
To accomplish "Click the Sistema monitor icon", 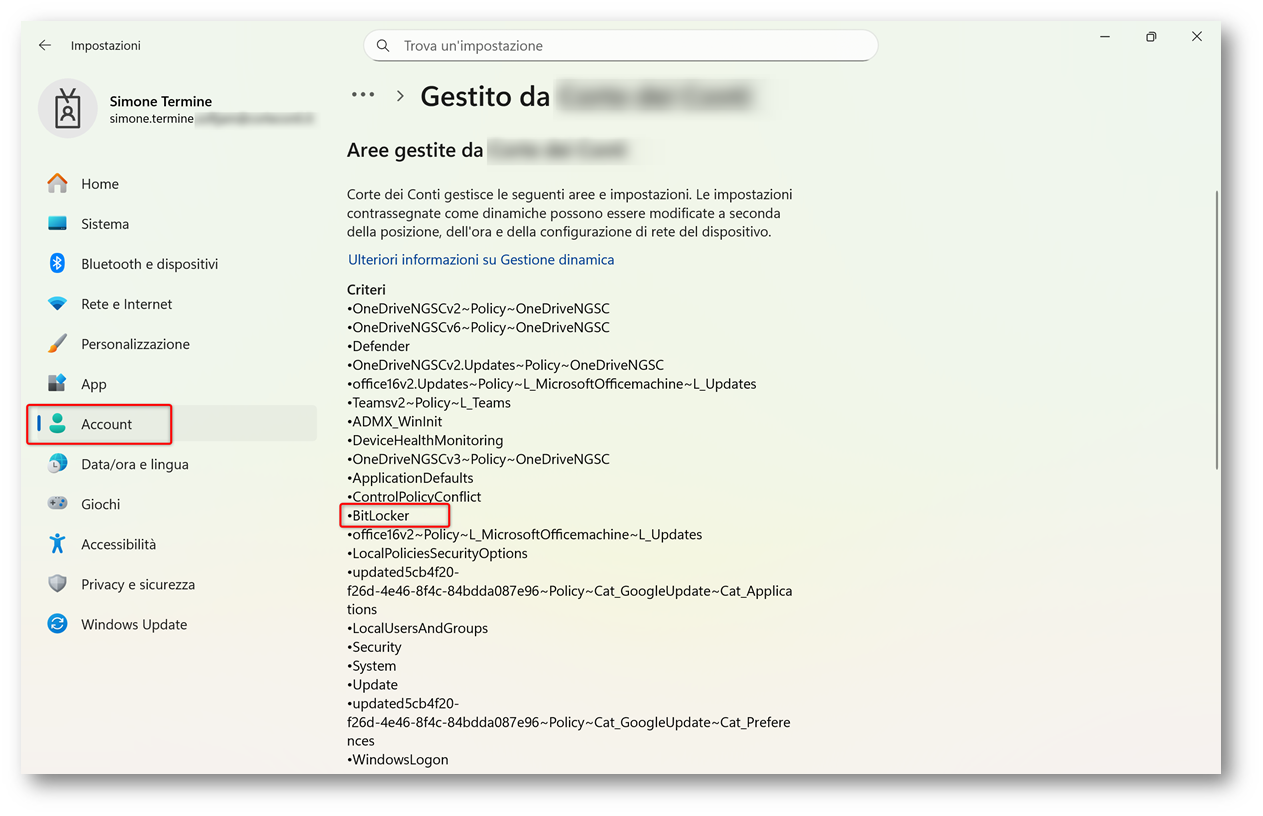I will click(x=58, y=224).
